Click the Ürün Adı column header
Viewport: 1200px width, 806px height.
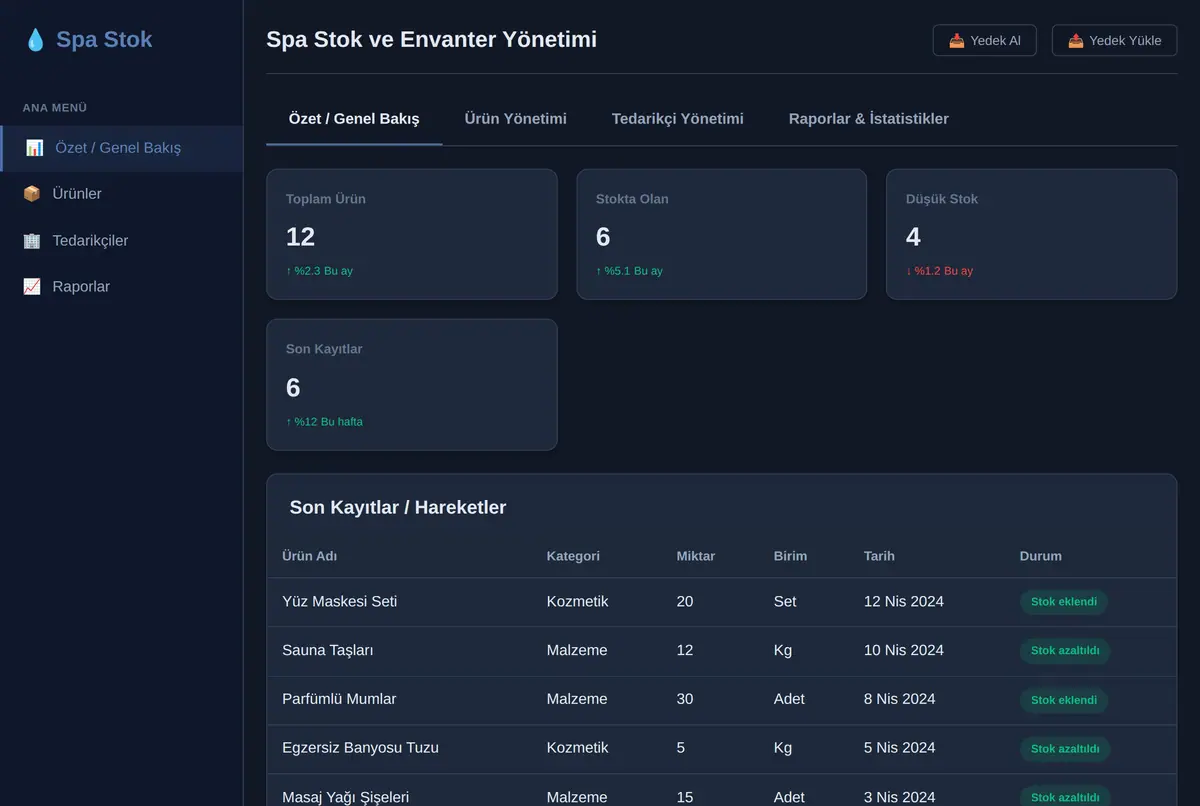[x=310, y=556]
